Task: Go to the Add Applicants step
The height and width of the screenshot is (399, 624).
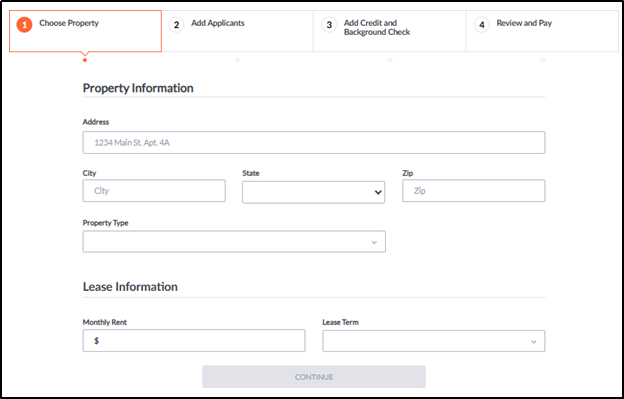Action: pos(238,31)
